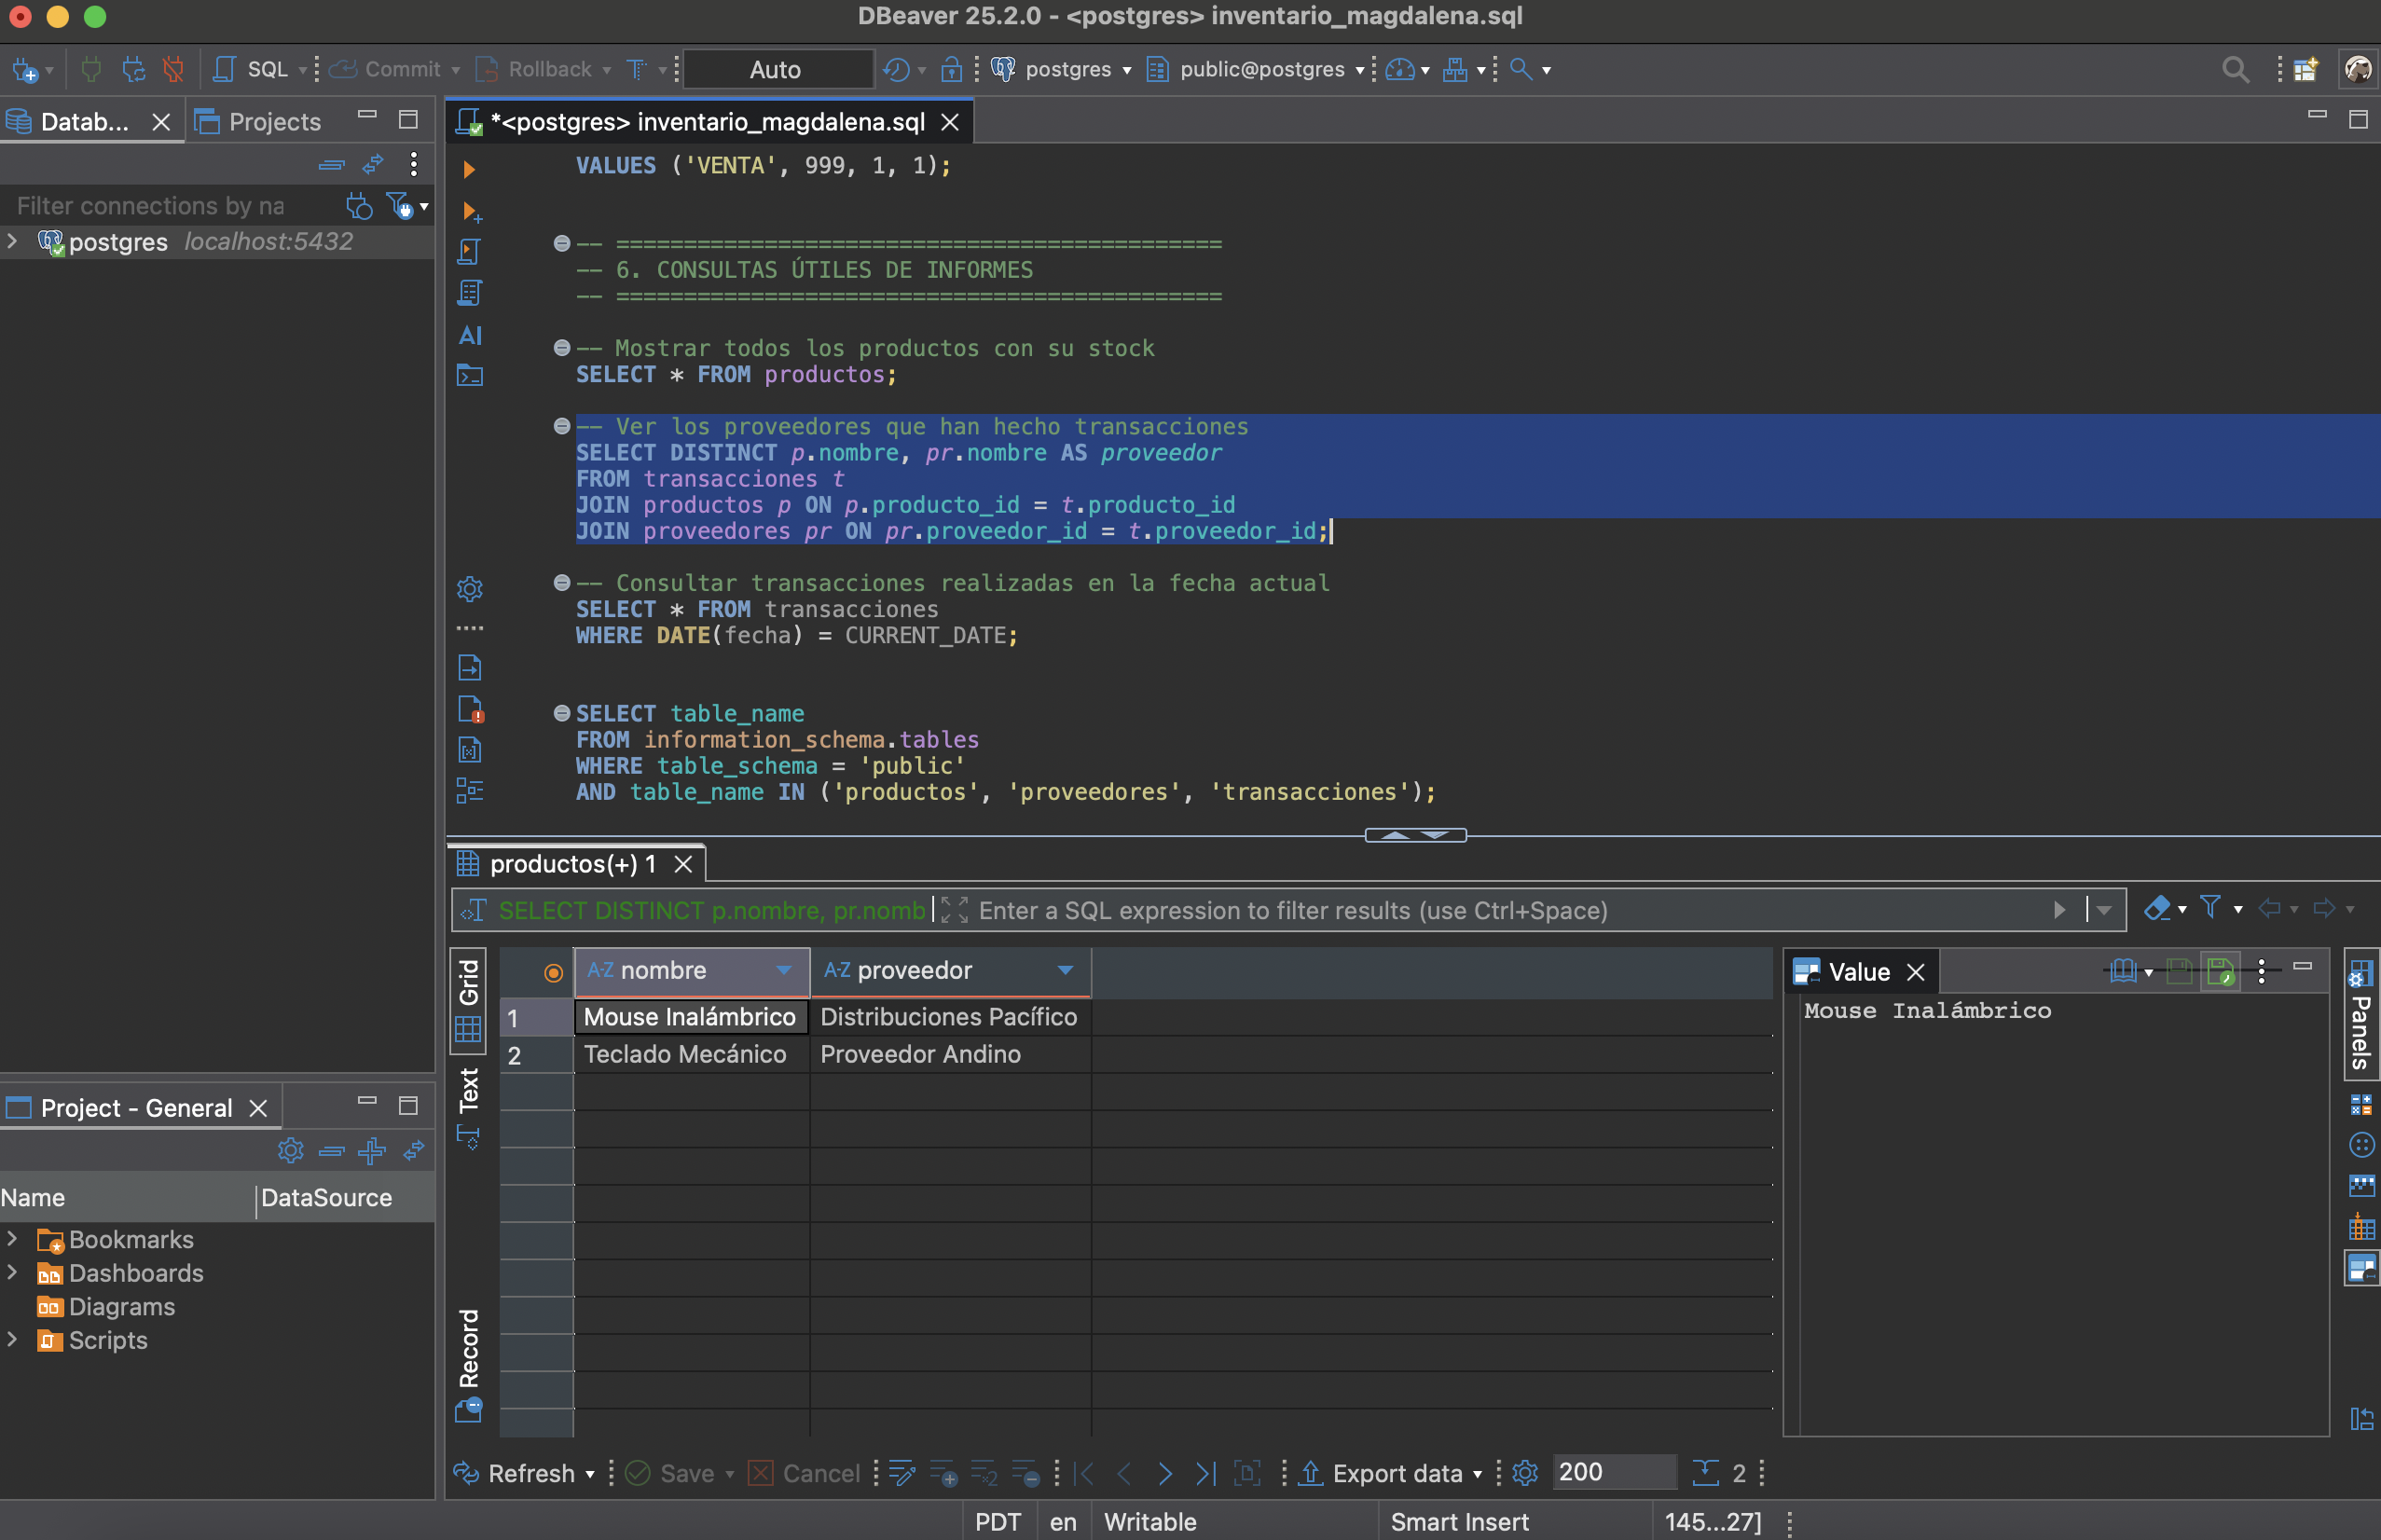Collapse the 'Mostrar todos los productos' fold
The width and height of the screenshot is (2381, 1540).
point(561,348)
